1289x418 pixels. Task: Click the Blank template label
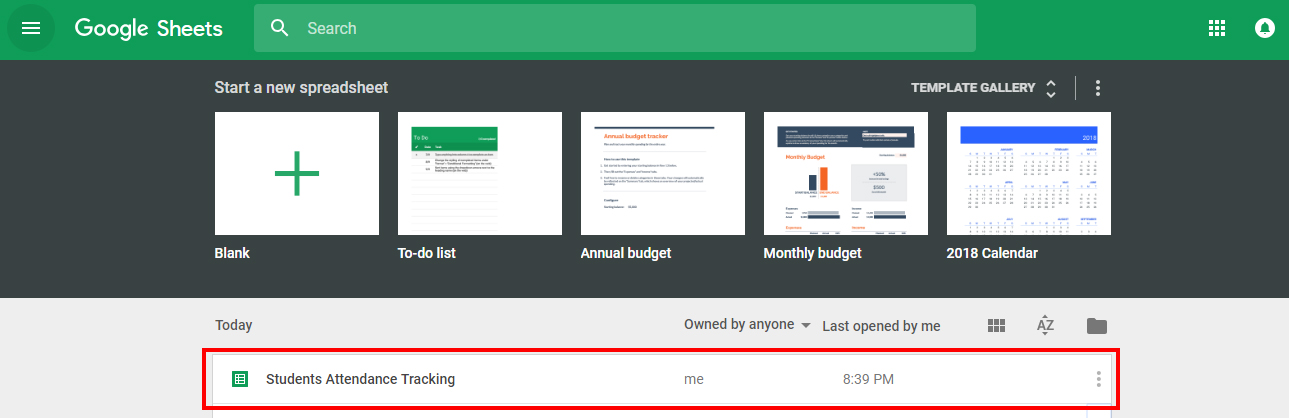[232, 253]
